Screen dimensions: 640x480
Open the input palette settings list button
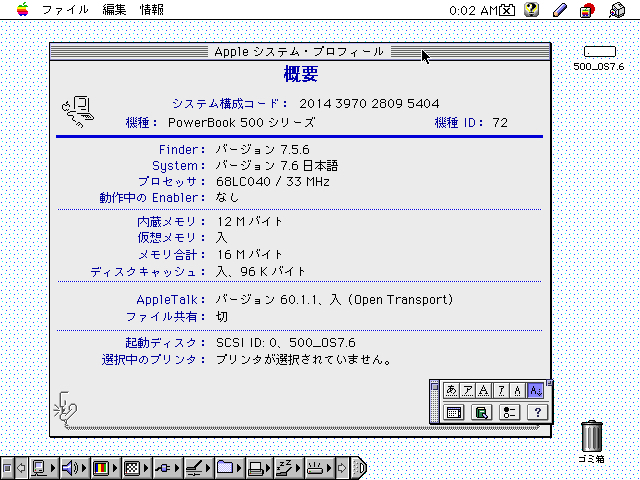coord(509,412)
